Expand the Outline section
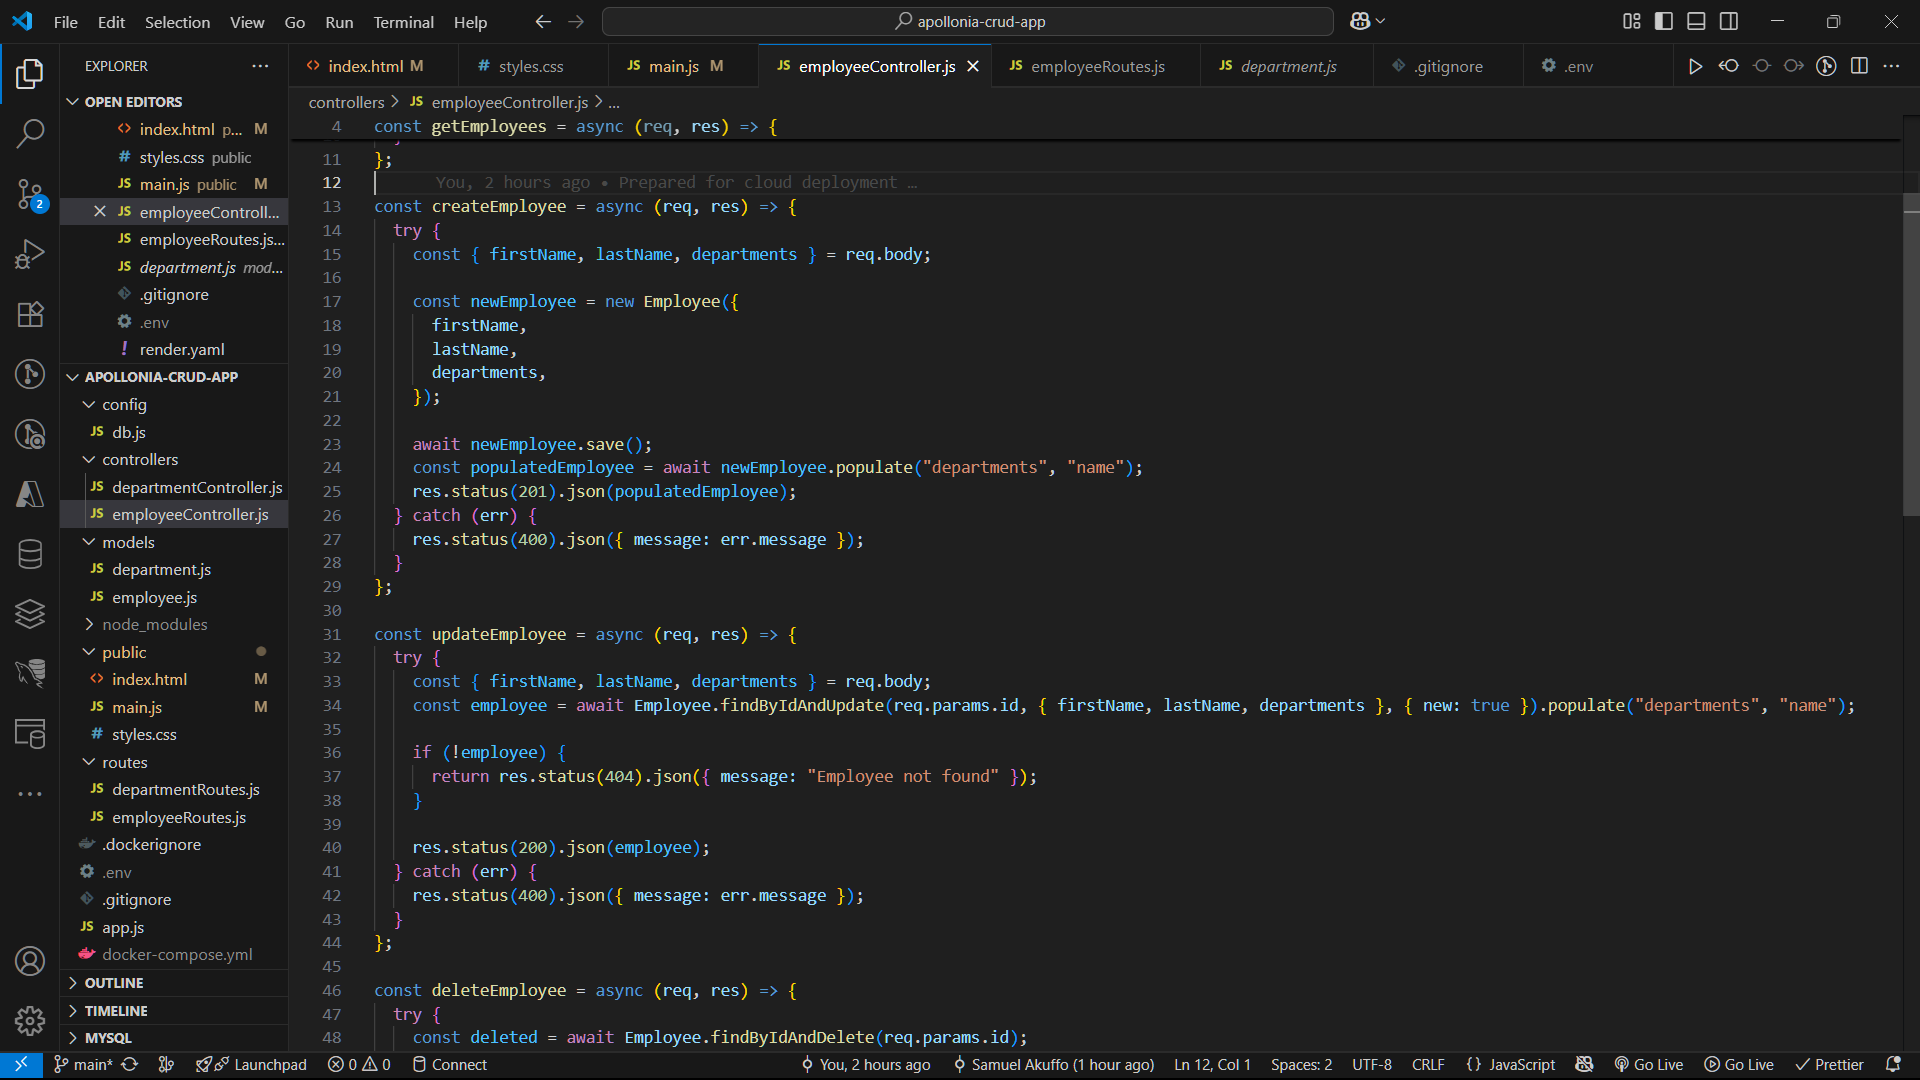This screenshot has width=1920, height=1080. point(174,983)
